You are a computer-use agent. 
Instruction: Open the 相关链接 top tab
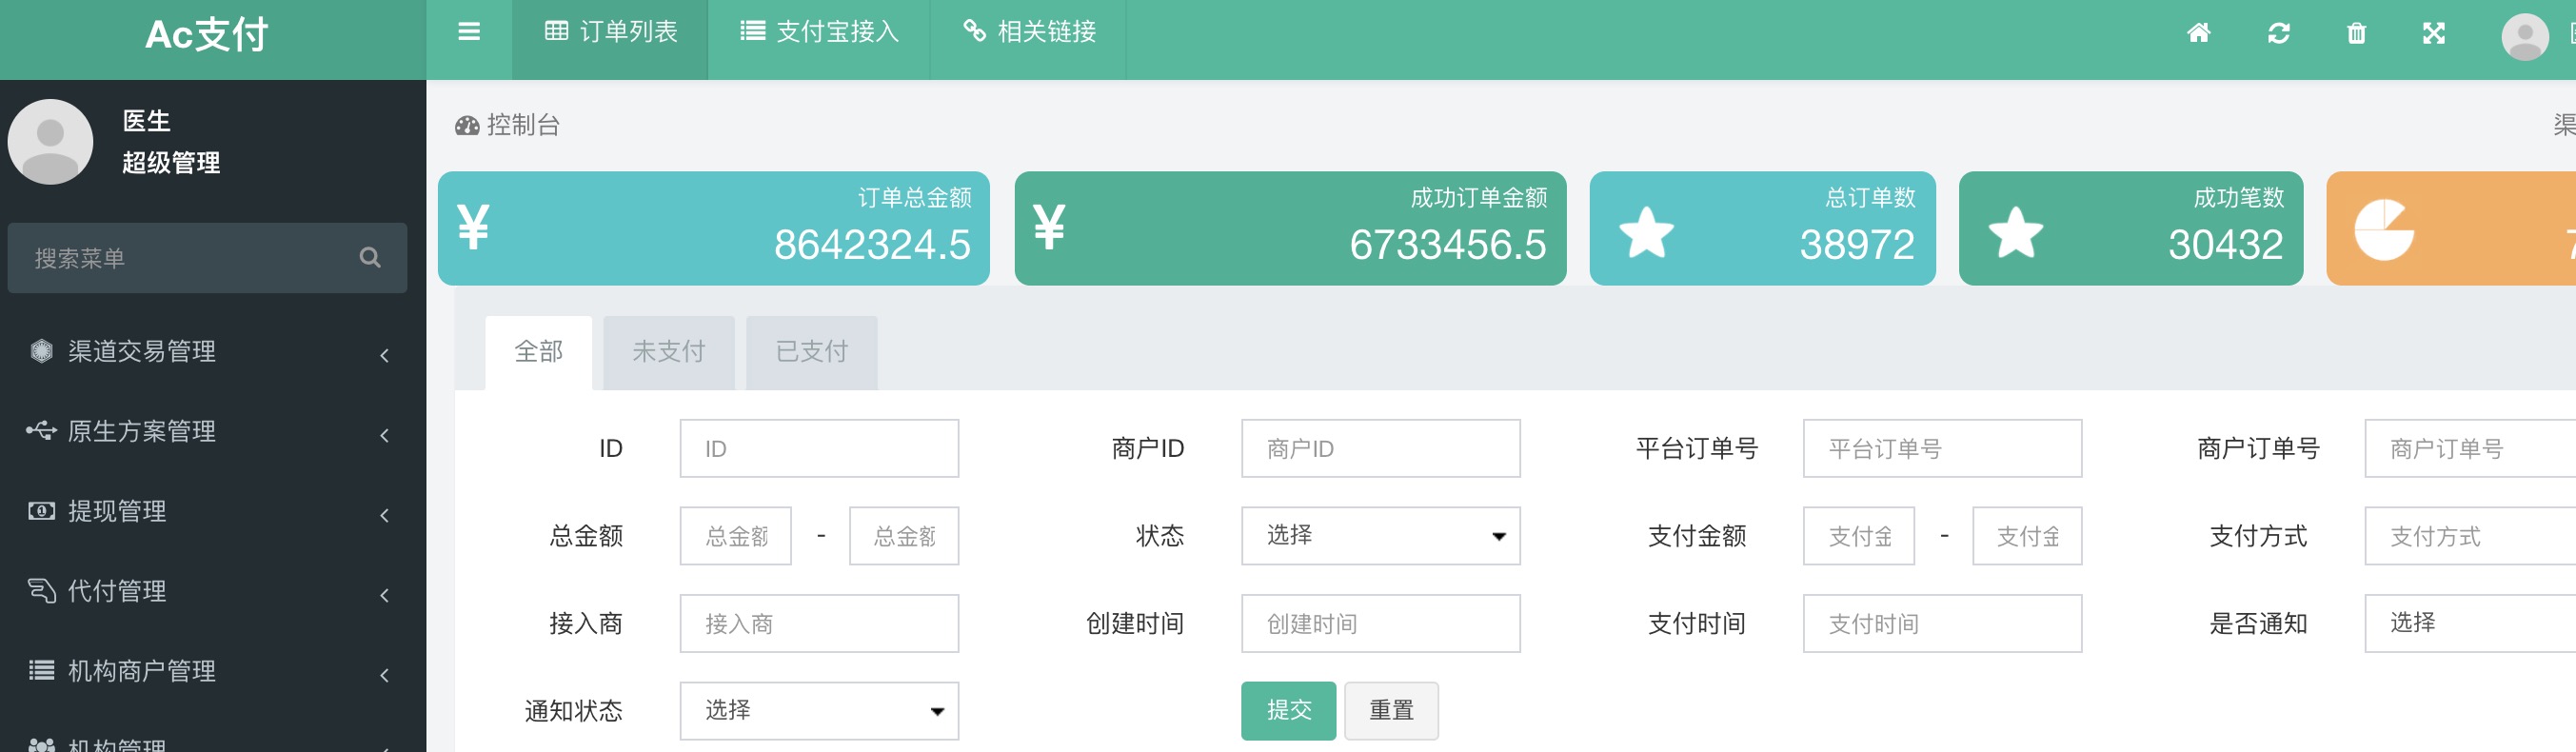click(1028, 39)
